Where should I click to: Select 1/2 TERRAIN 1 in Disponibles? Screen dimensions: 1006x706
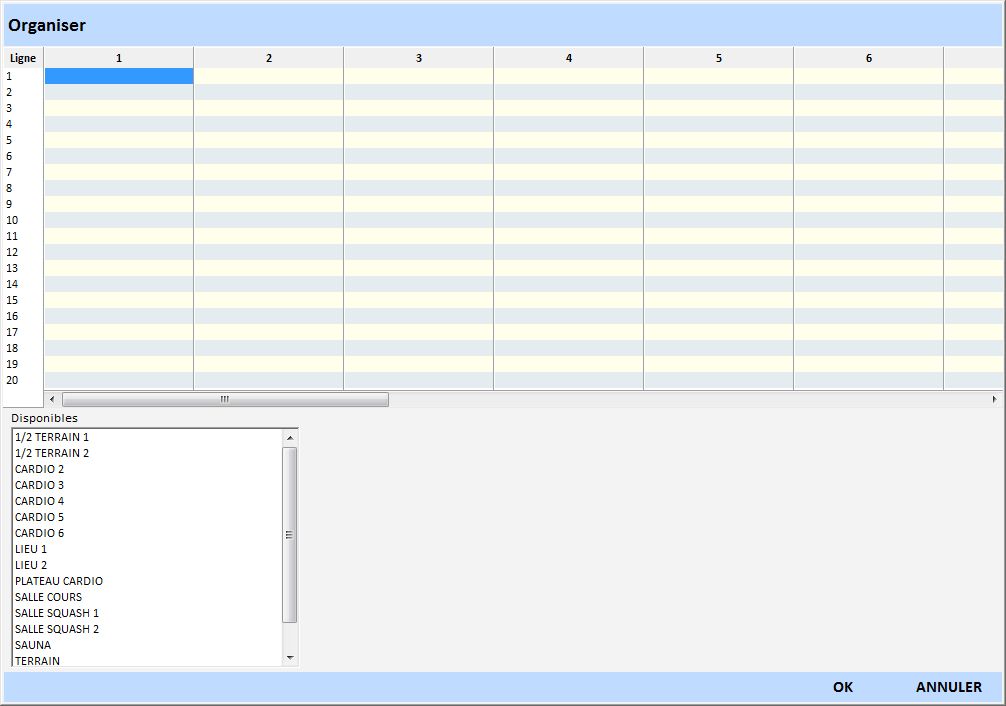52,437
